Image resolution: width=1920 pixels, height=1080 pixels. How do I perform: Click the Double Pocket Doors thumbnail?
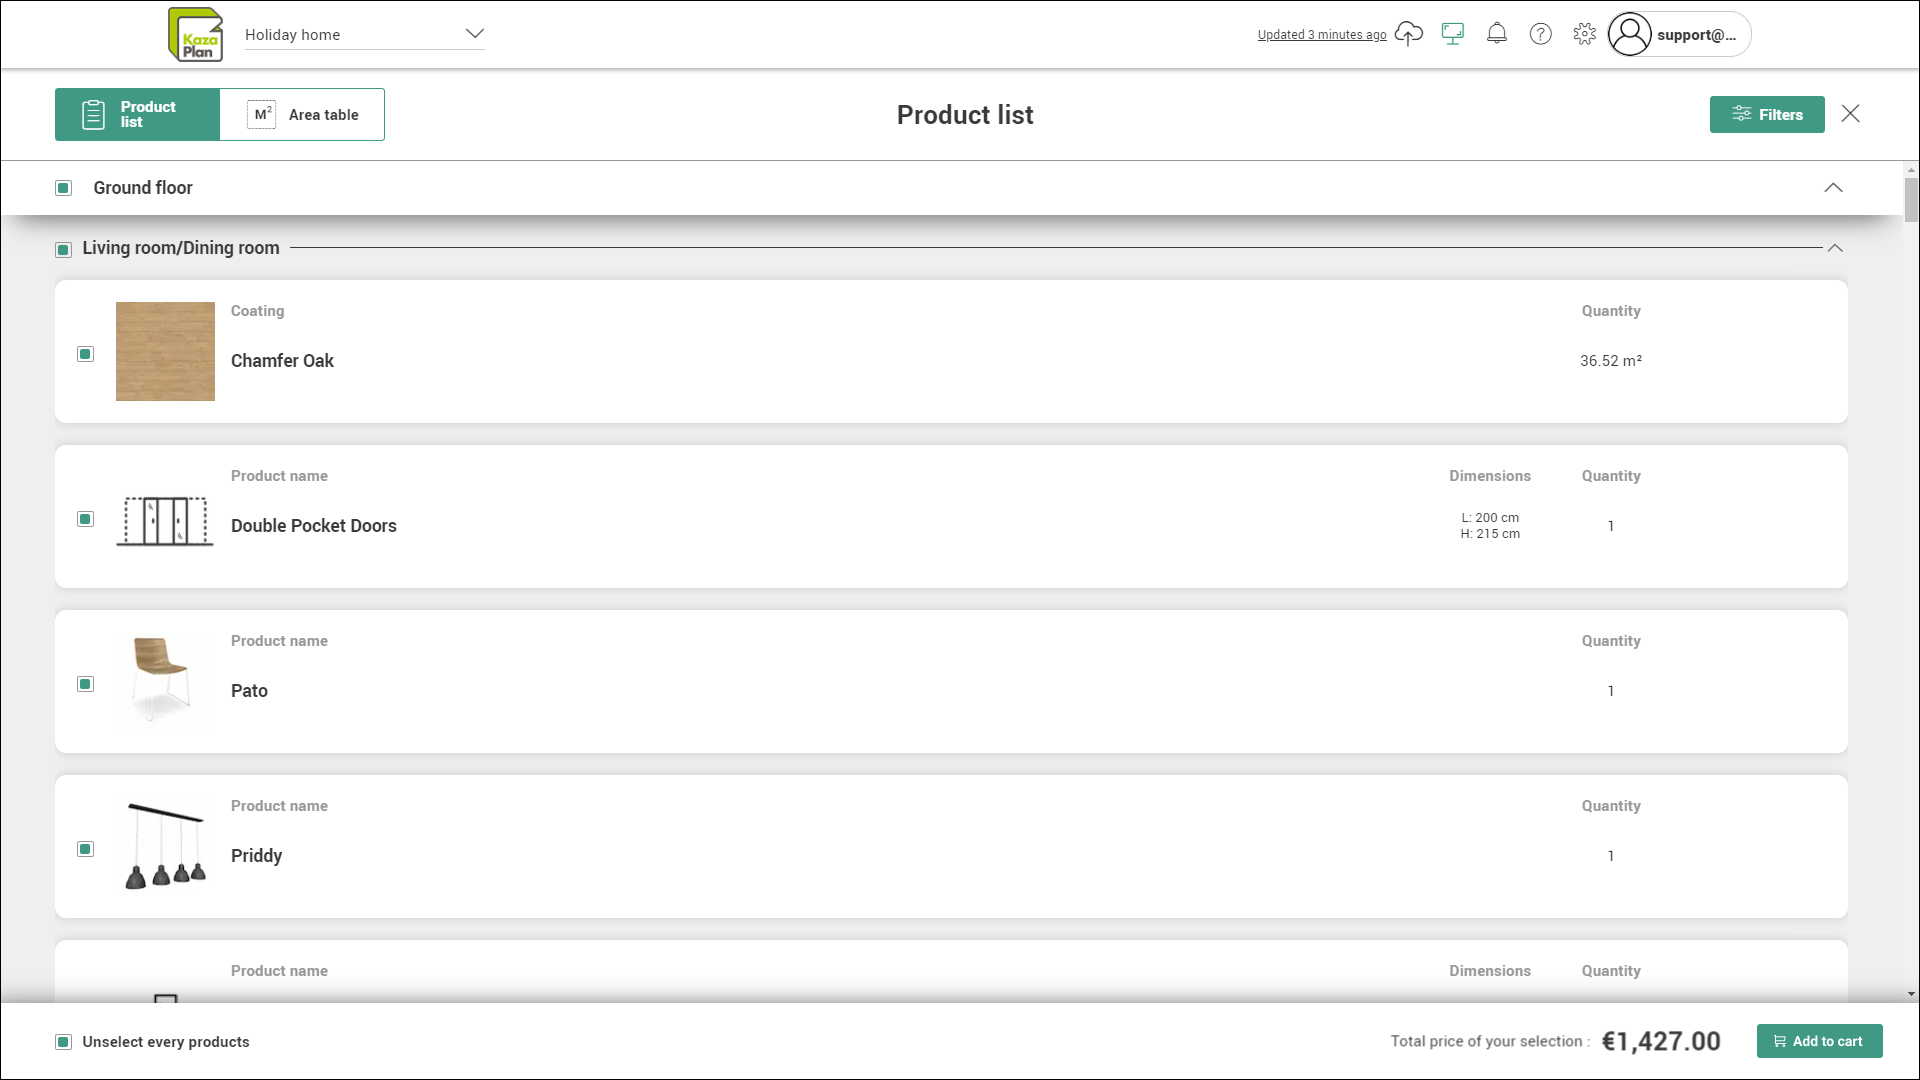tap(165, 521)
